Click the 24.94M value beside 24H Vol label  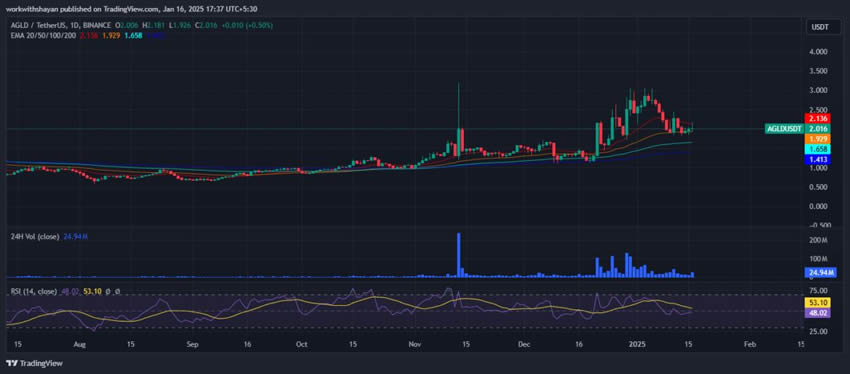click(x=75, y=236)
